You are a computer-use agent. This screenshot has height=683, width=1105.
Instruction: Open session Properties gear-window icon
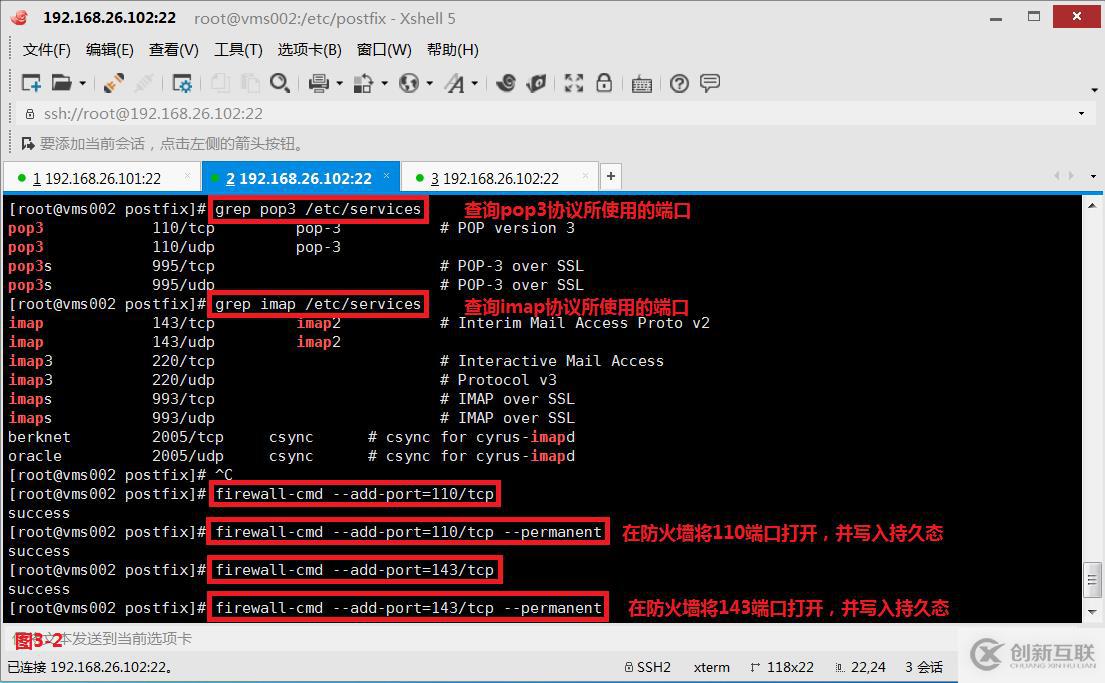[x=182, y=83]
